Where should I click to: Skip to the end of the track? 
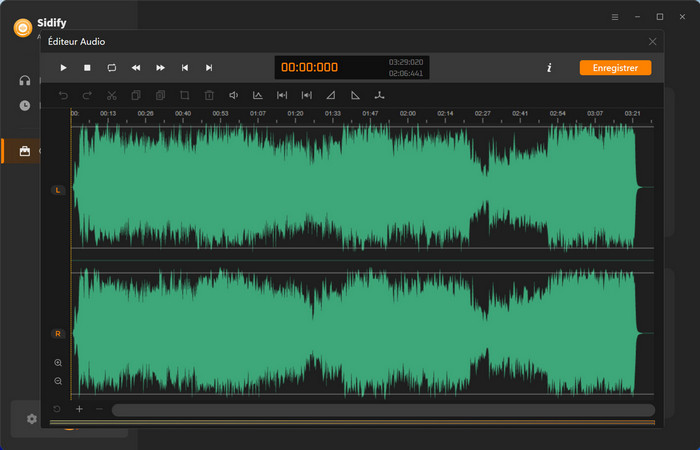[x=209, y=68]
